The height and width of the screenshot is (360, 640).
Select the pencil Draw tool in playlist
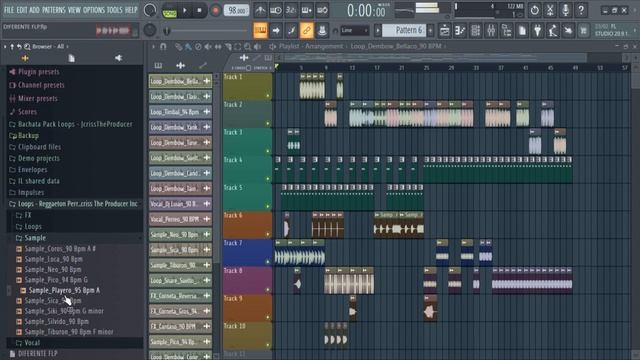tap(178, 47)
